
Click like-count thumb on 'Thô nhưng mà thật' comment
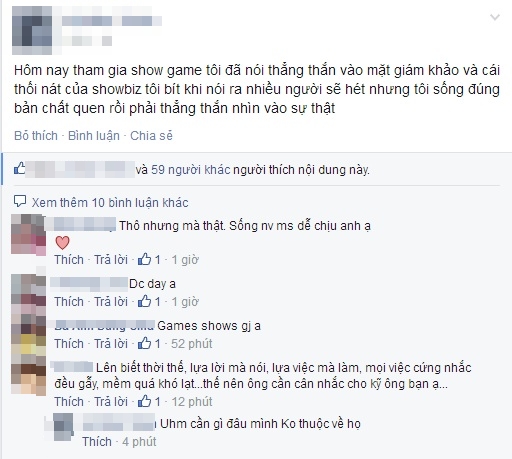pos(144,259)
